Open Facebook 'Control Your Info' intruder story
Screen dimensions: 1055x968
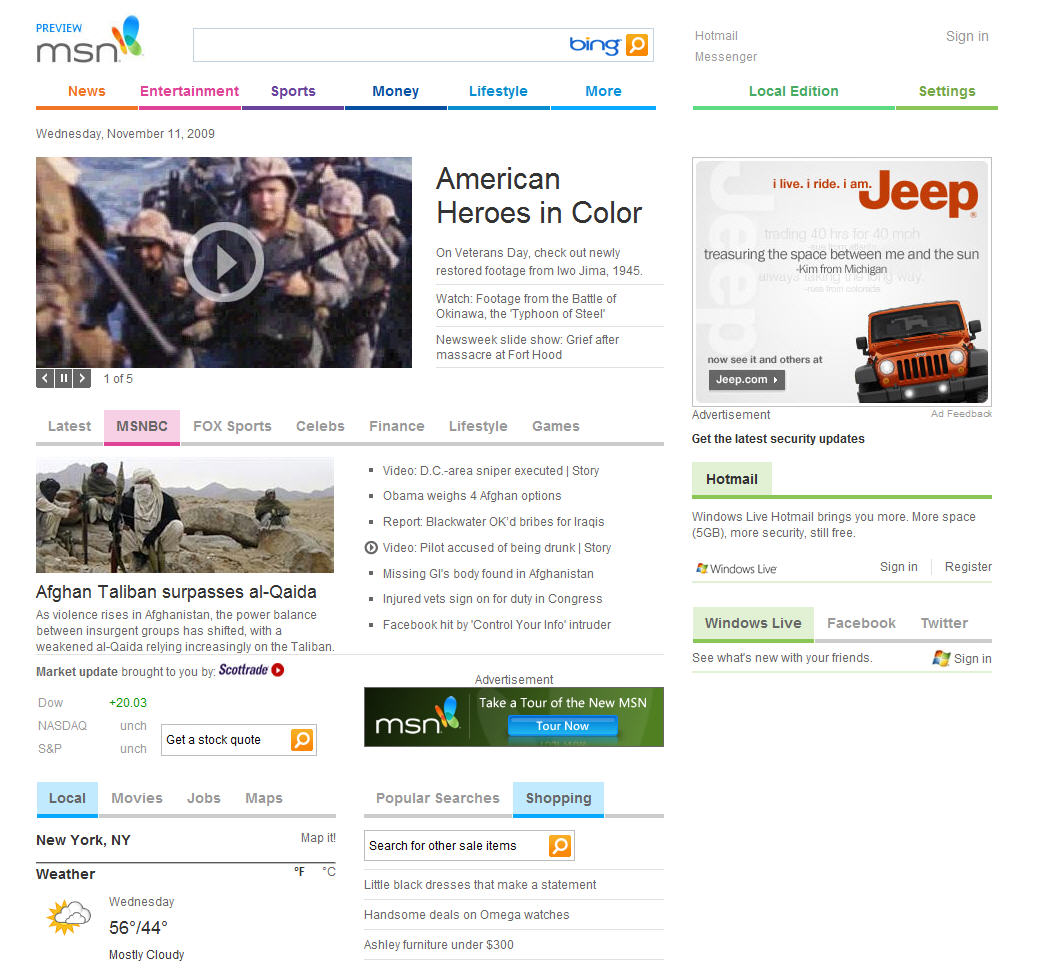497,625
